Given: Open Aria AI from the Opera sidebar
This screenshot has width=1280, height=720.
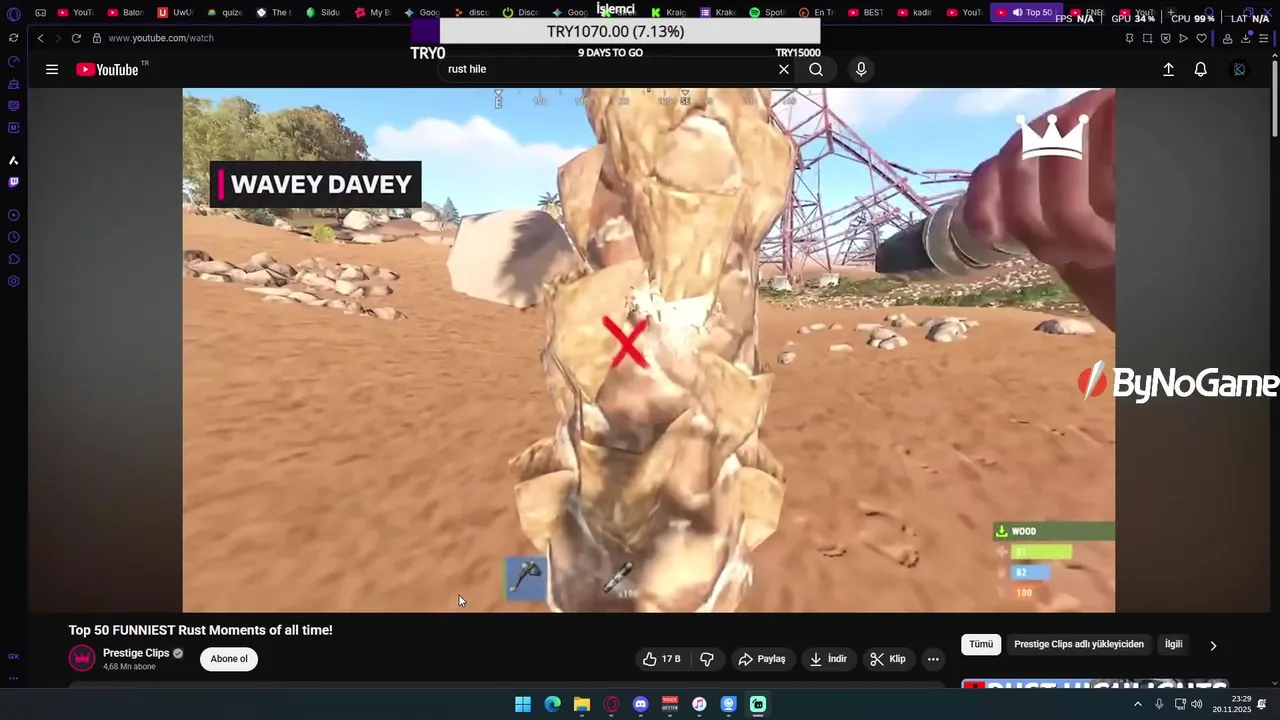Looking at the screenshot, I should click(x=13, y=160).
